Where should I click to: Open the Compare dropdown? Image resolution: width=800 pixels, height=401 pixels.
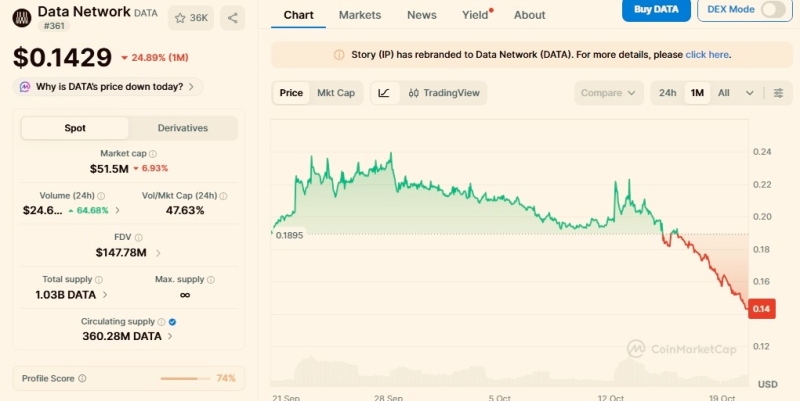point(608,93)
